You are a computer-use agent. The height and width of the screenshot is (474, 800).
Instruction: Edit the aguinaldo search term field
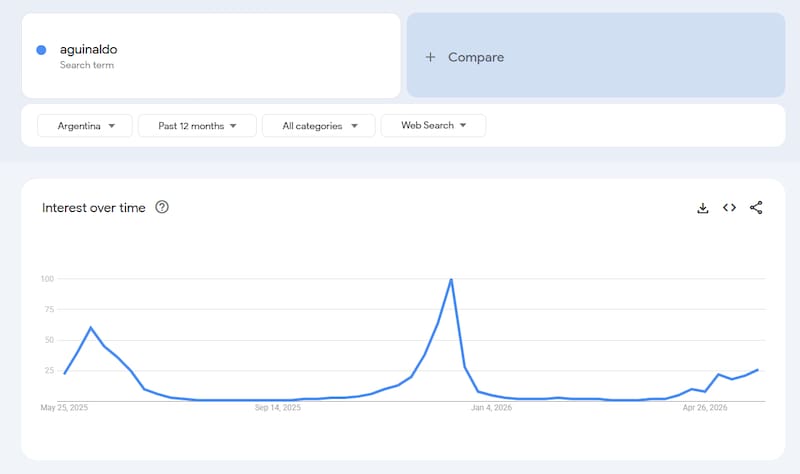211,56
